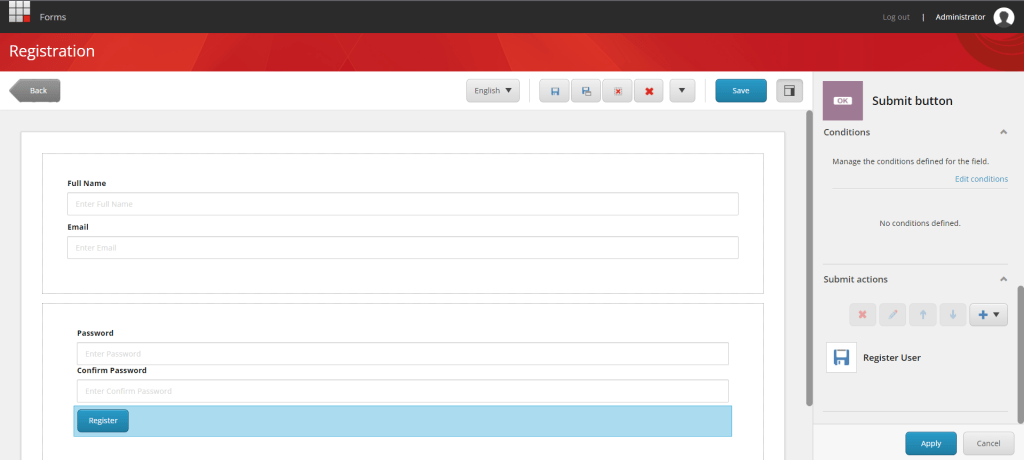Viewport: 1024px width, 460px height.
Task: Click the Edit conditions link
Action: (x=980, y=179)
